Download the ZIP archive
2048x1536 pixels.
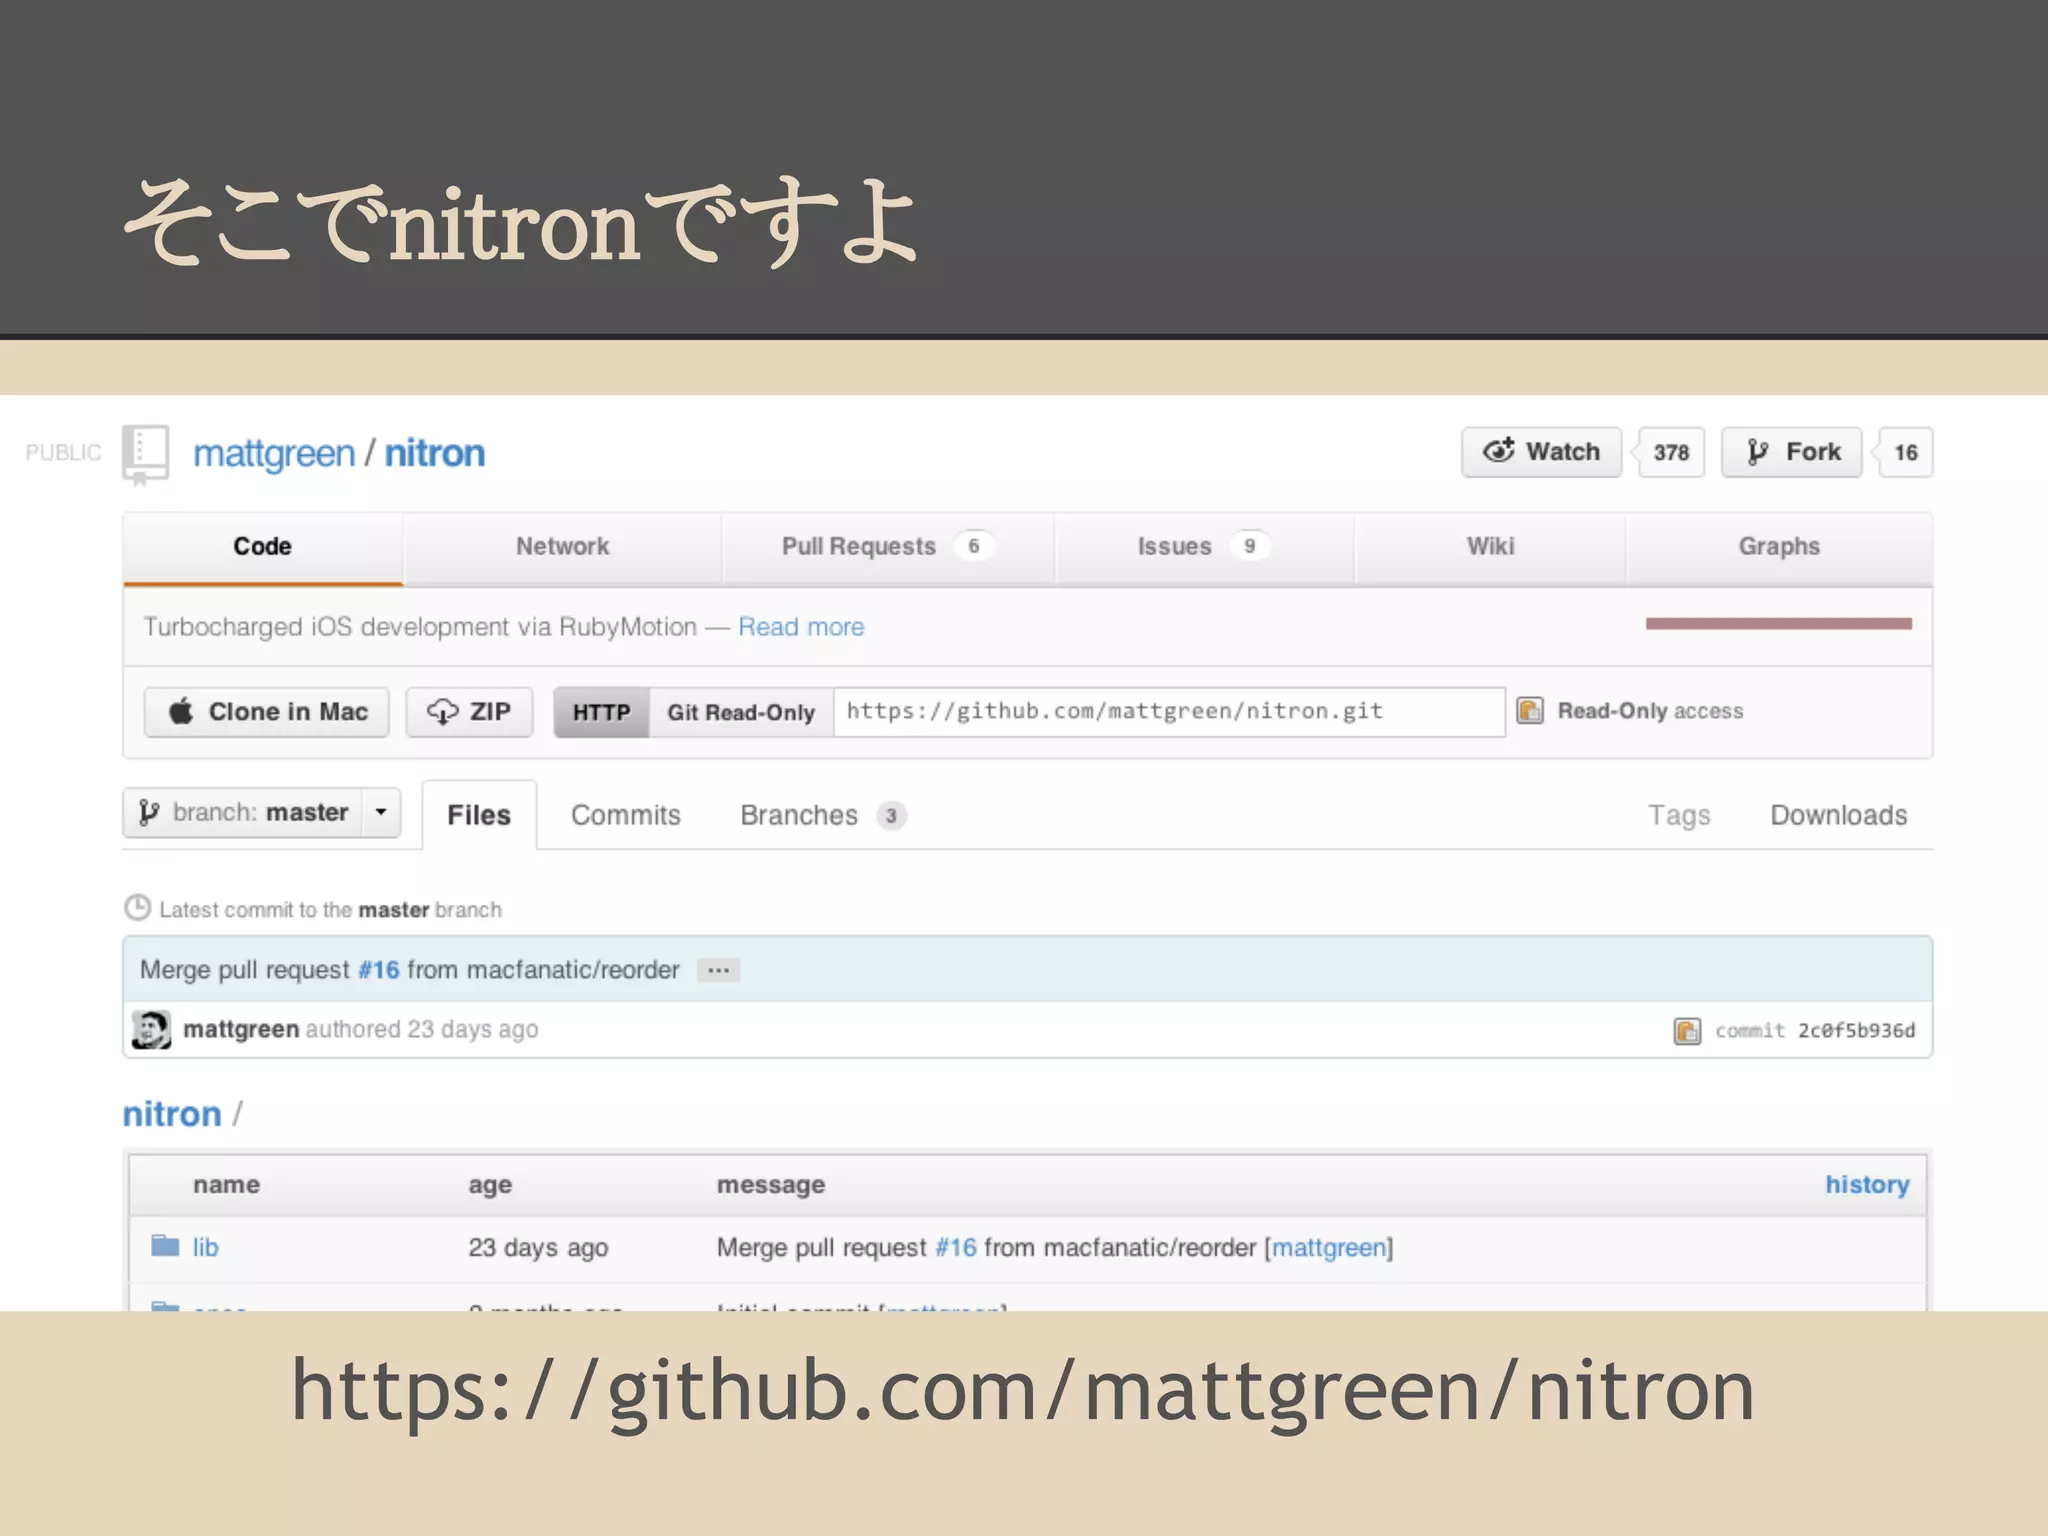469,712
